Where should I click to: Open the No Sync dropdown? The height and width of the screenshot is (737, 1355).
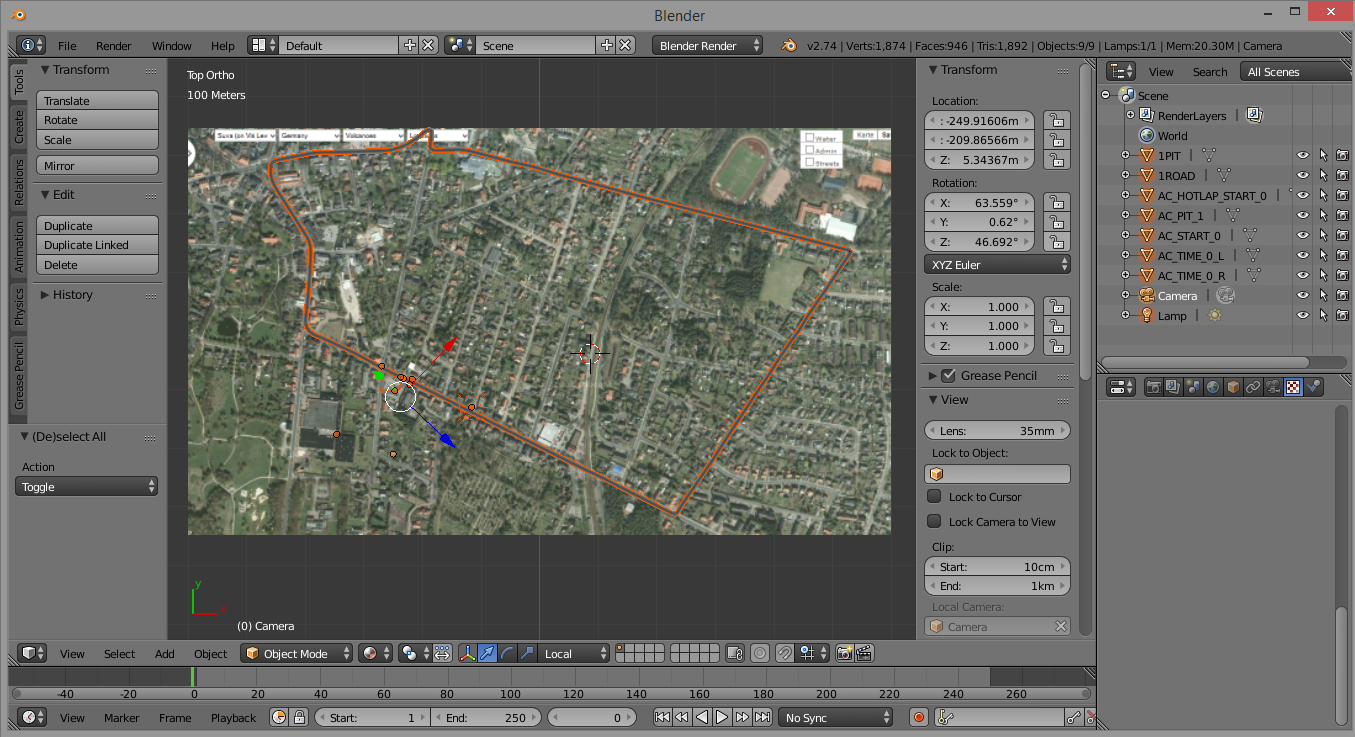click(x=836, y=717)
